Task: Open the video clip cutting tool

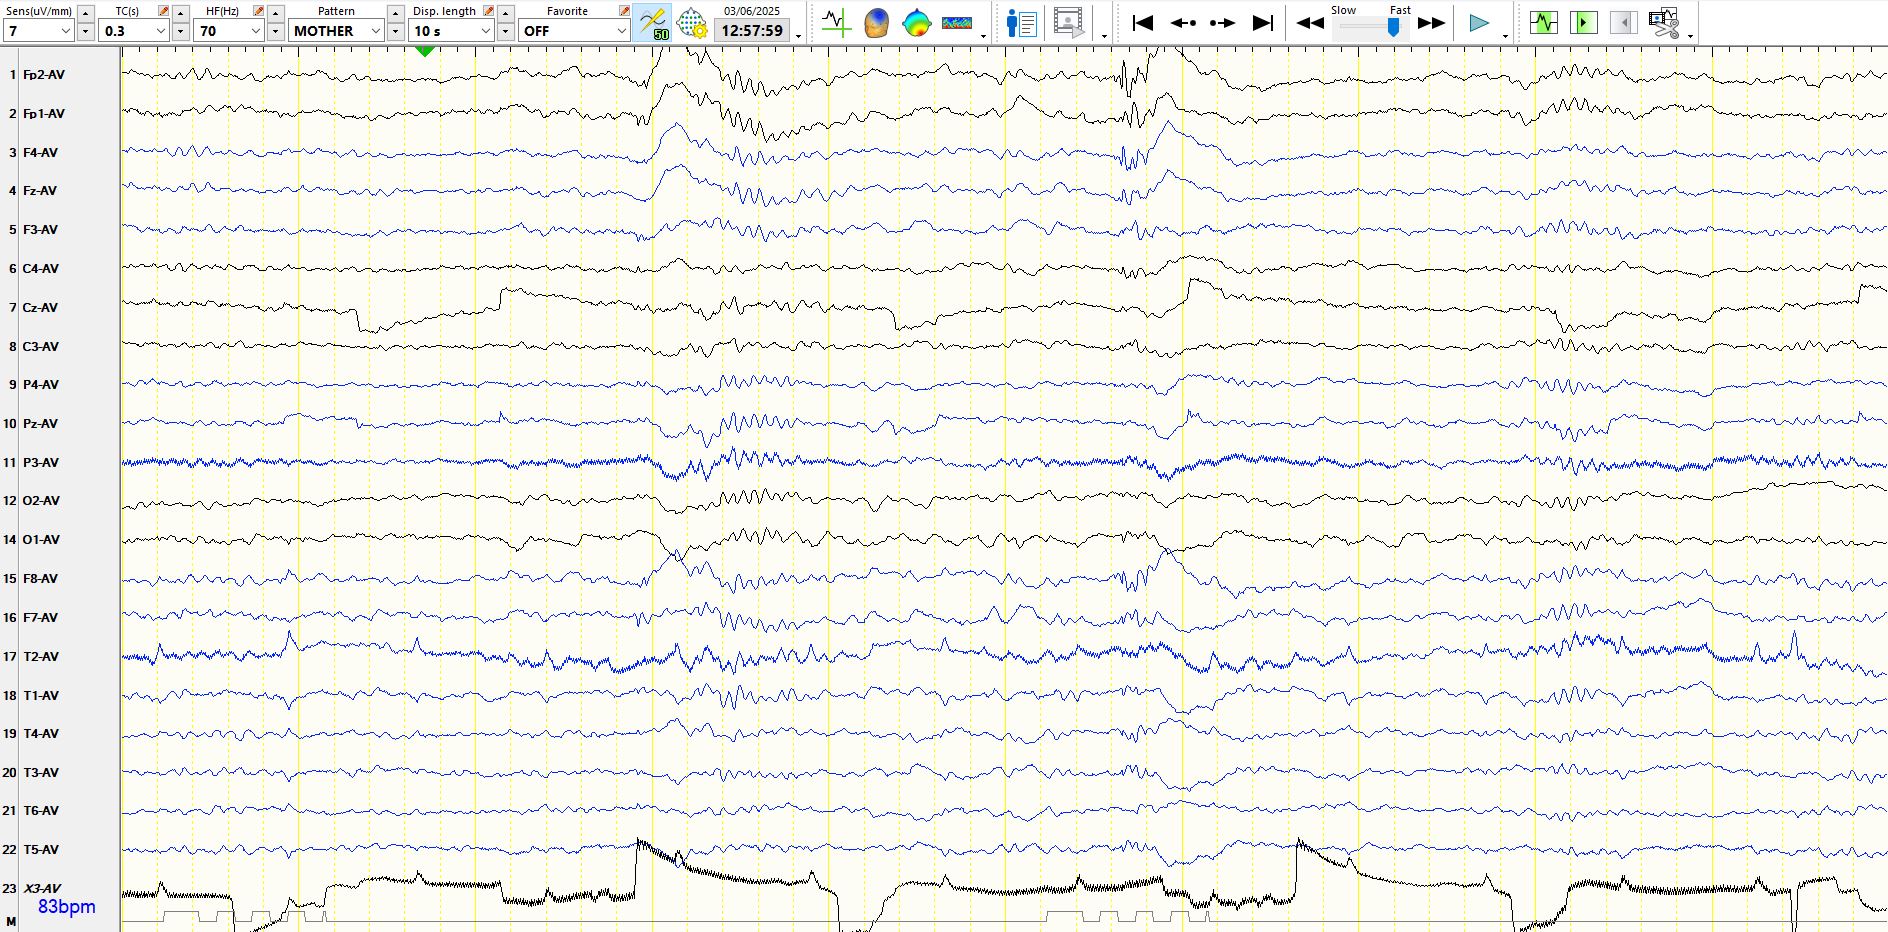Action: (1664, 23)
